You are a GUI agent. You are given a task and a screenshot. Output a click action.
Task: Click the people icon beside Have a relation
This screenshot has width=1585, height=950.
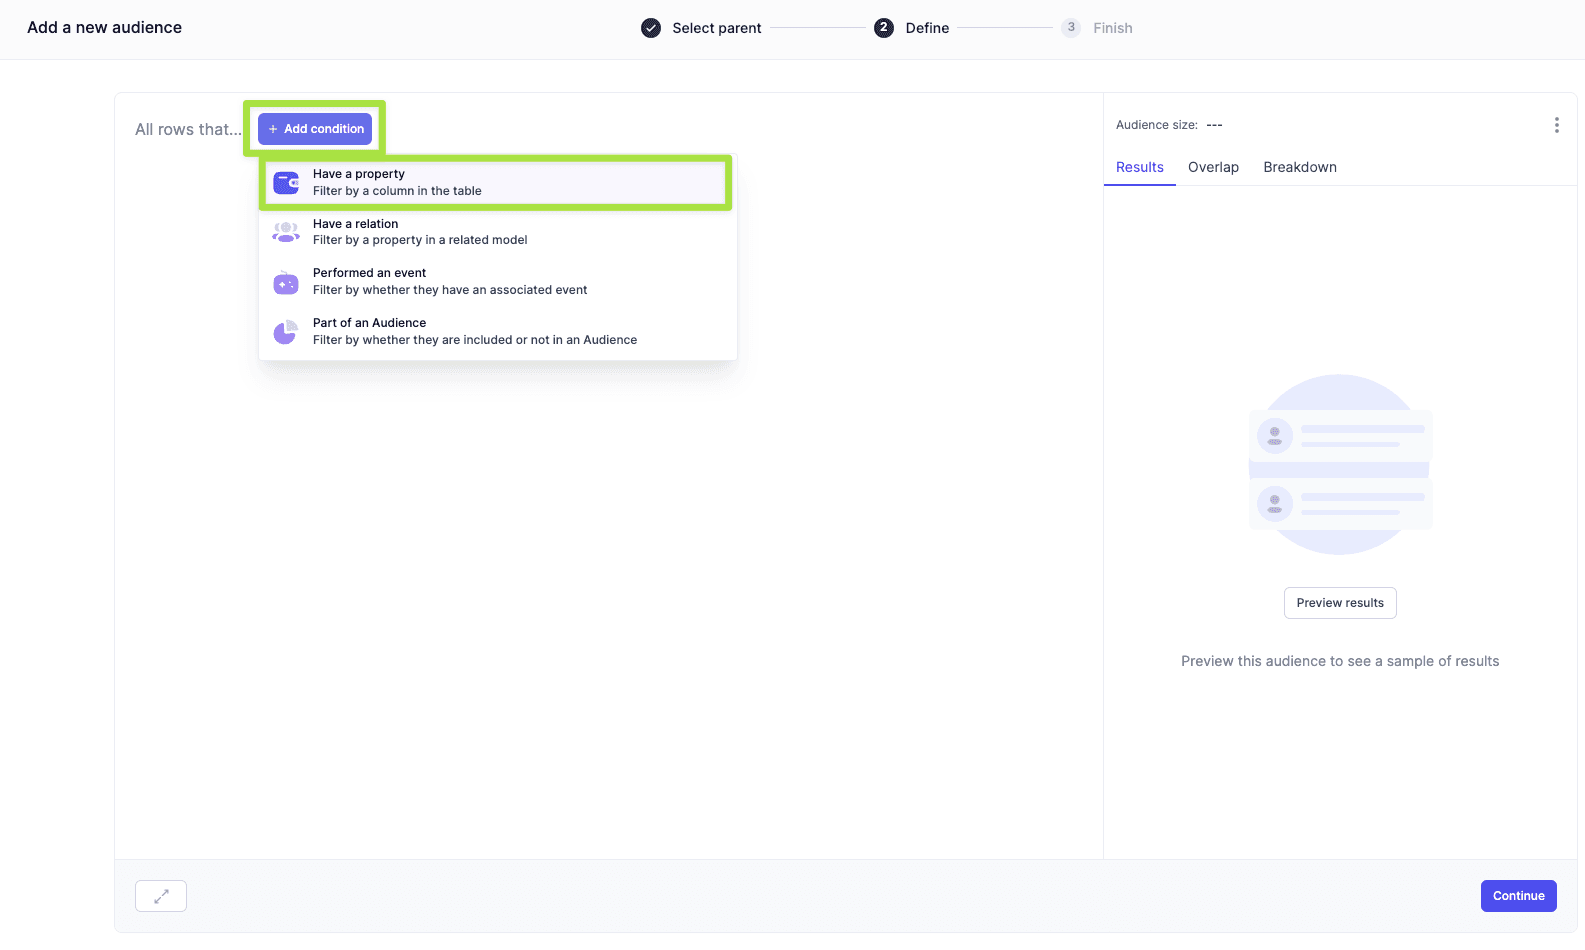[x=286, y=232]
